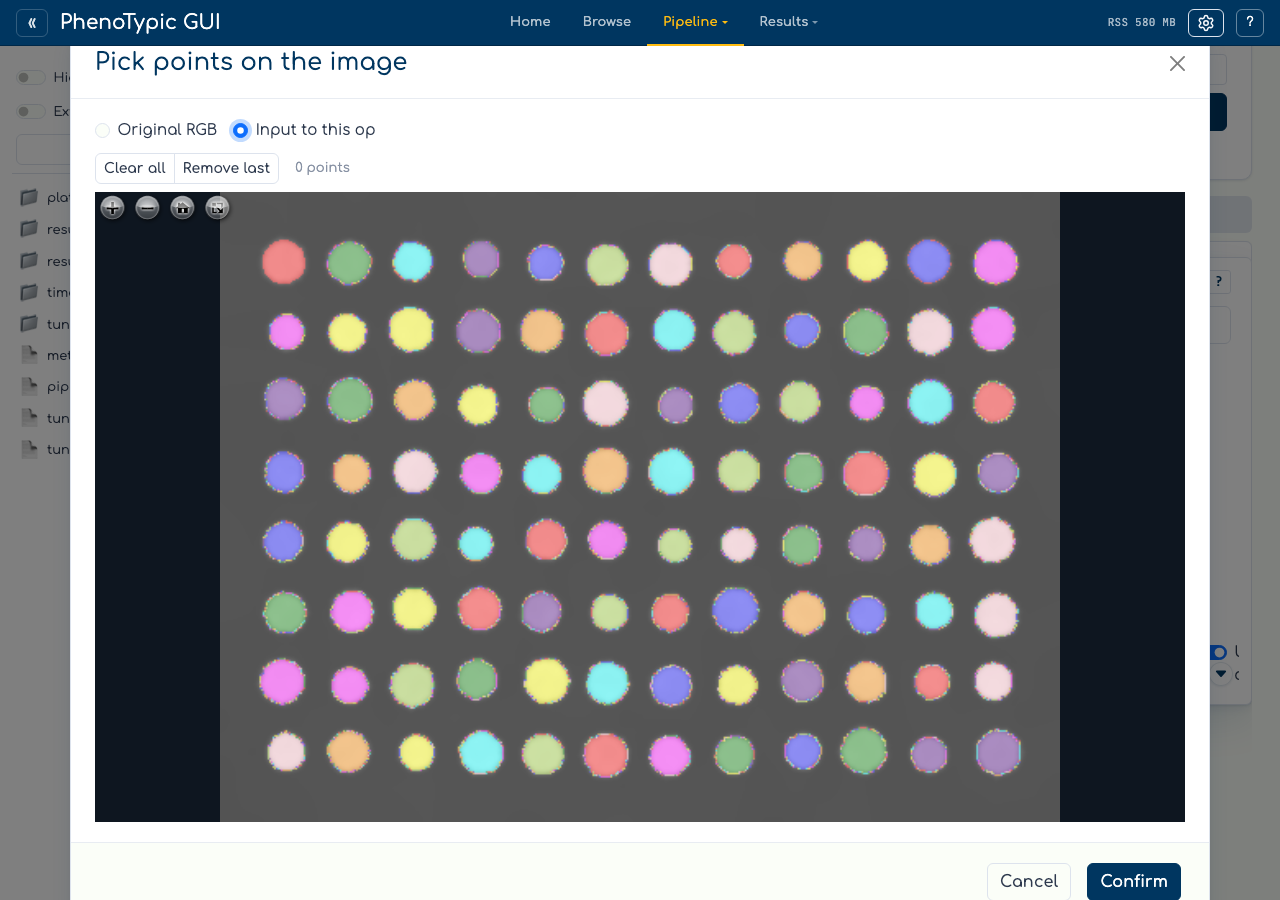The height and width of the screenshot is (900, 1280).
Task: Go to the Home page
Action: 530,22
